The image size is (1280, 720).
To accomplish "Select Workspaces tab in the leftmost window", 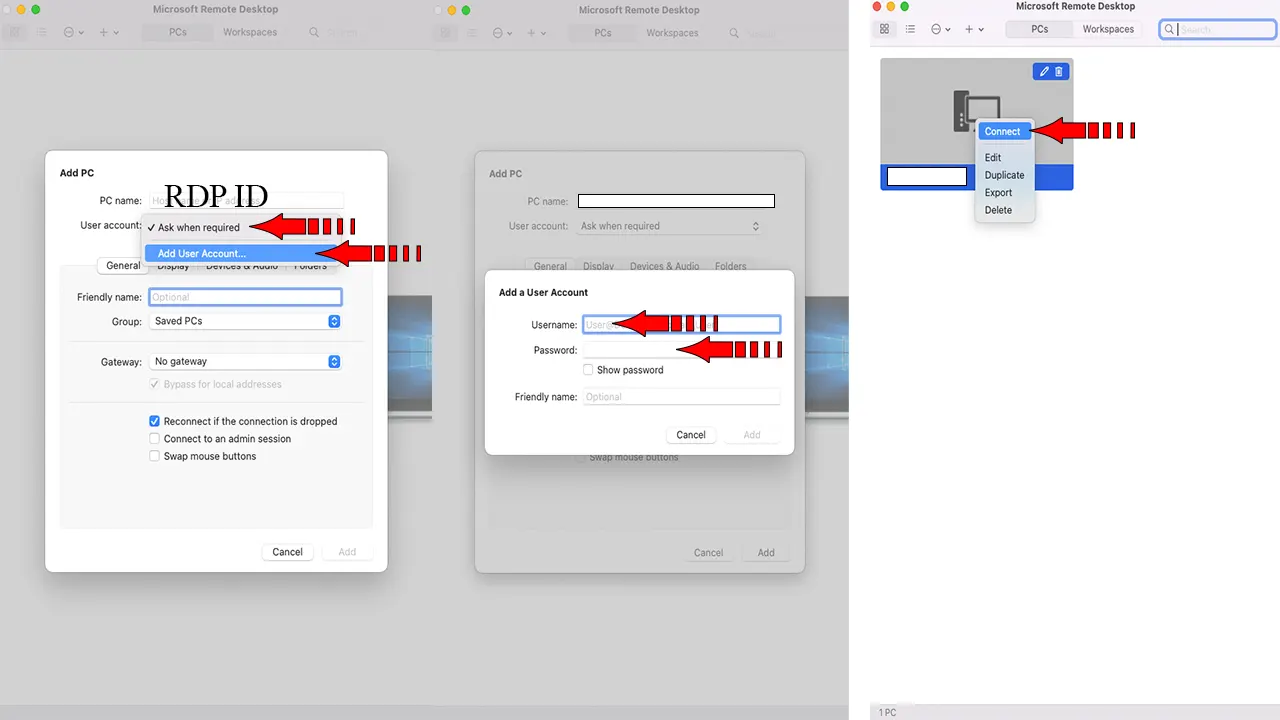I will [x=249, y=32].
